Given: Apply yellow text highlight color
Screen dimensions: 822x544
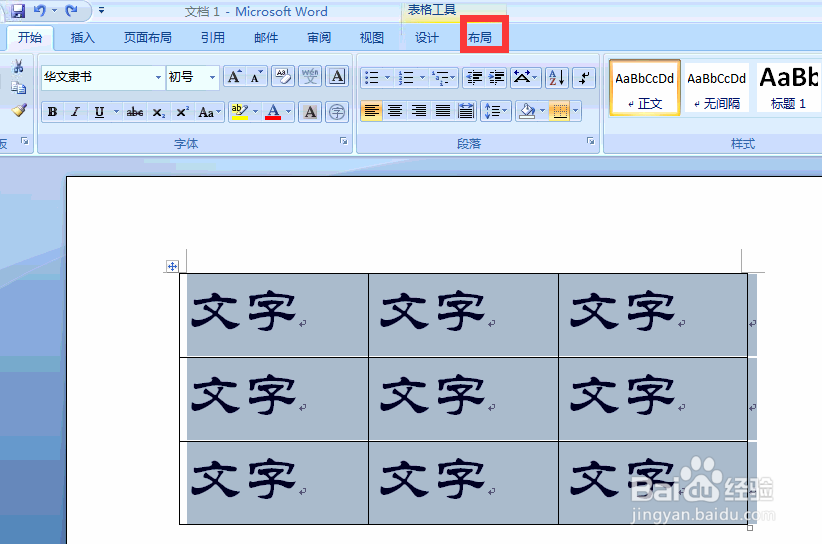Looking at the screenshot, I should point(240,112).
